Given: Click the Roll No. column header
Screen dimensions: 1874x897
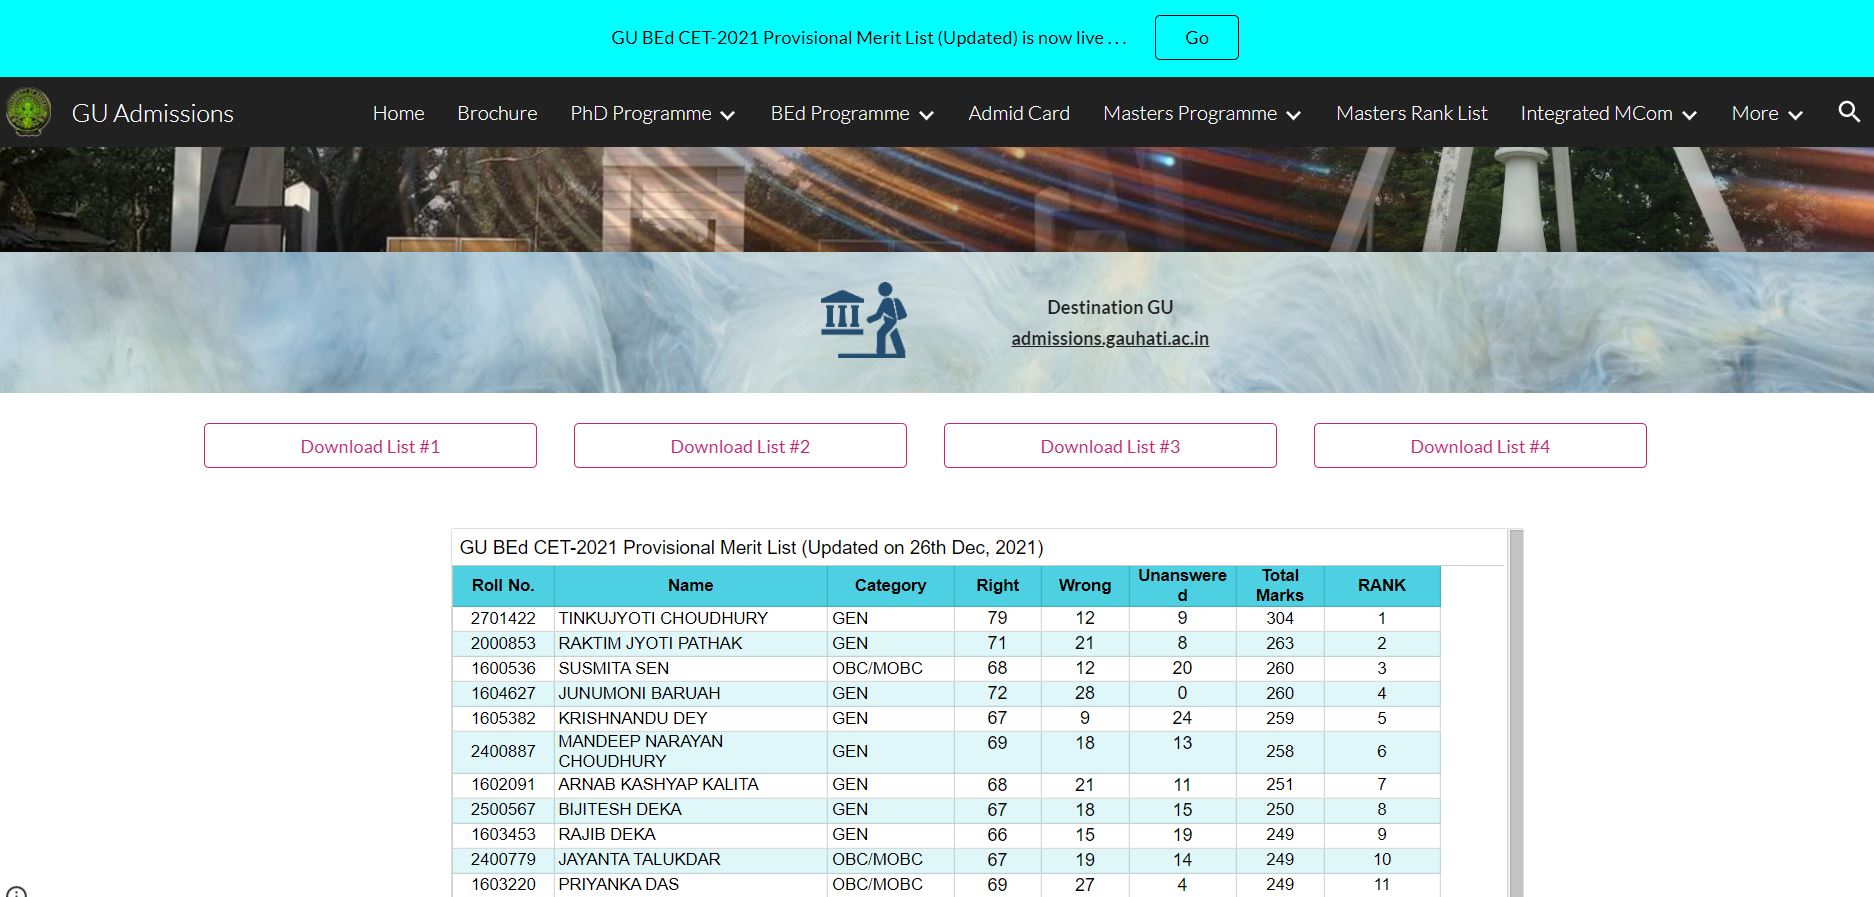Looking at the screenshot, I should pyautogui.click(x=503, y=585).
